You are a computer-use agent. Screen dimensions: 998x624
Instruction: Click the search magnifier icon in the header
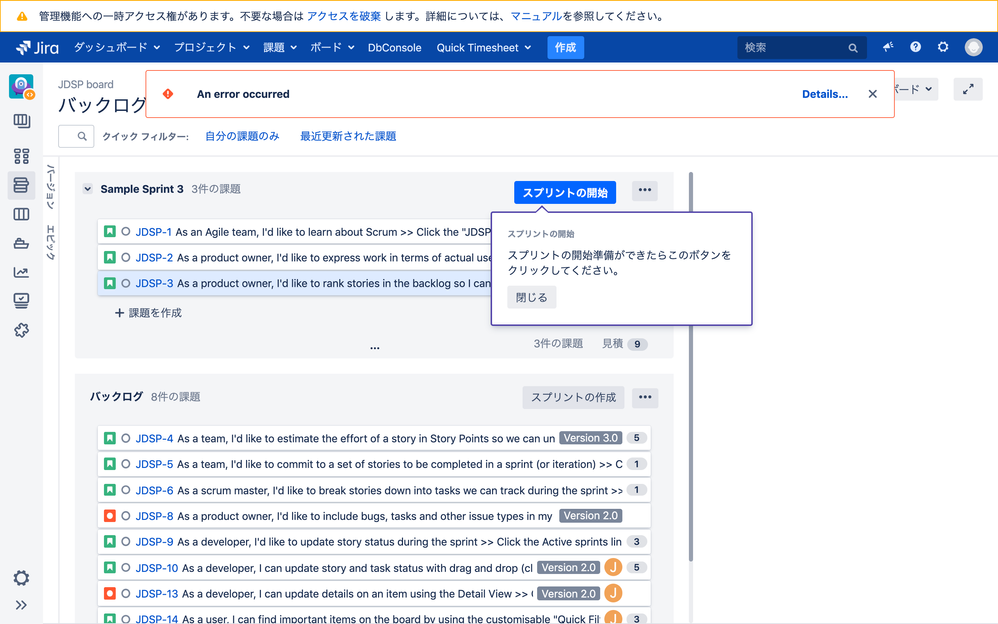click(x=853, y=48)
